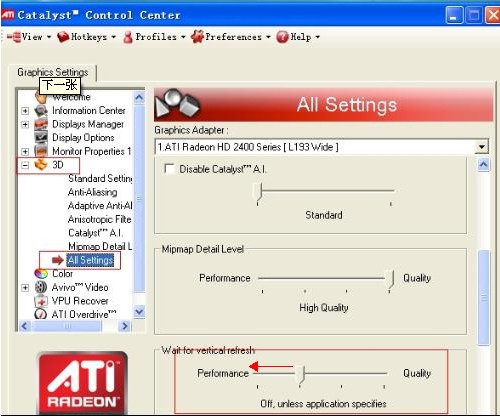Select Anisotropic Filtering tree item
Screen dimensions: 500x418
(x=99, y=219)
